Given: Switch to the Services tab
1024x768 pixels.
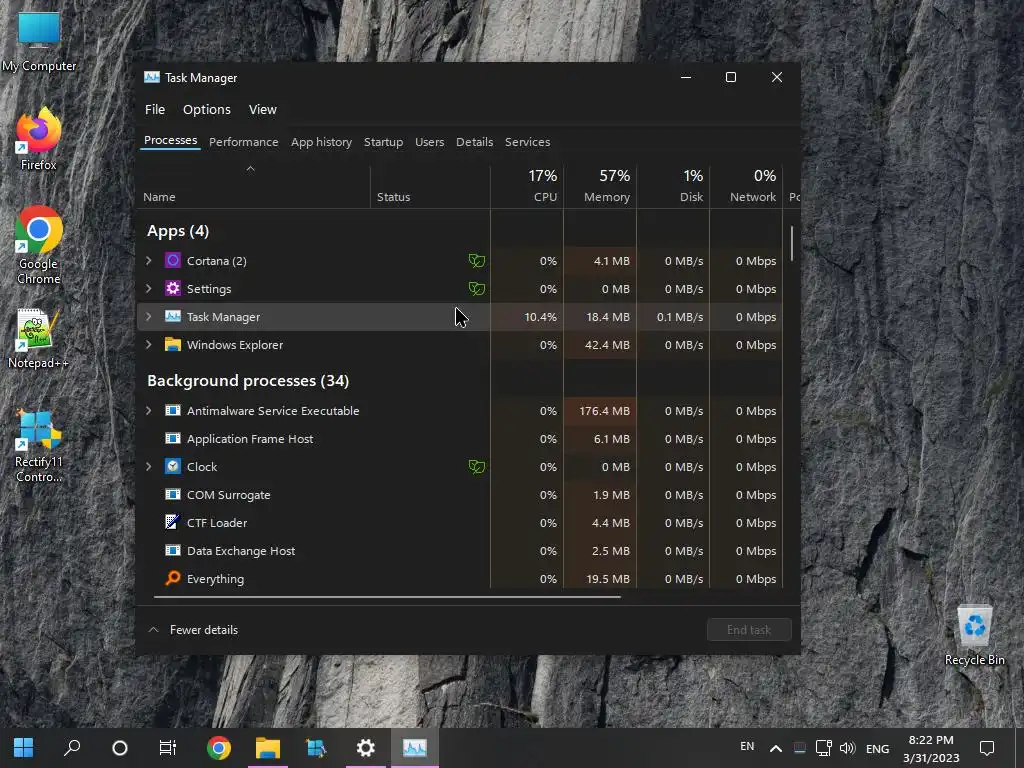Looking at the screenshot, I should coord(527,142).
